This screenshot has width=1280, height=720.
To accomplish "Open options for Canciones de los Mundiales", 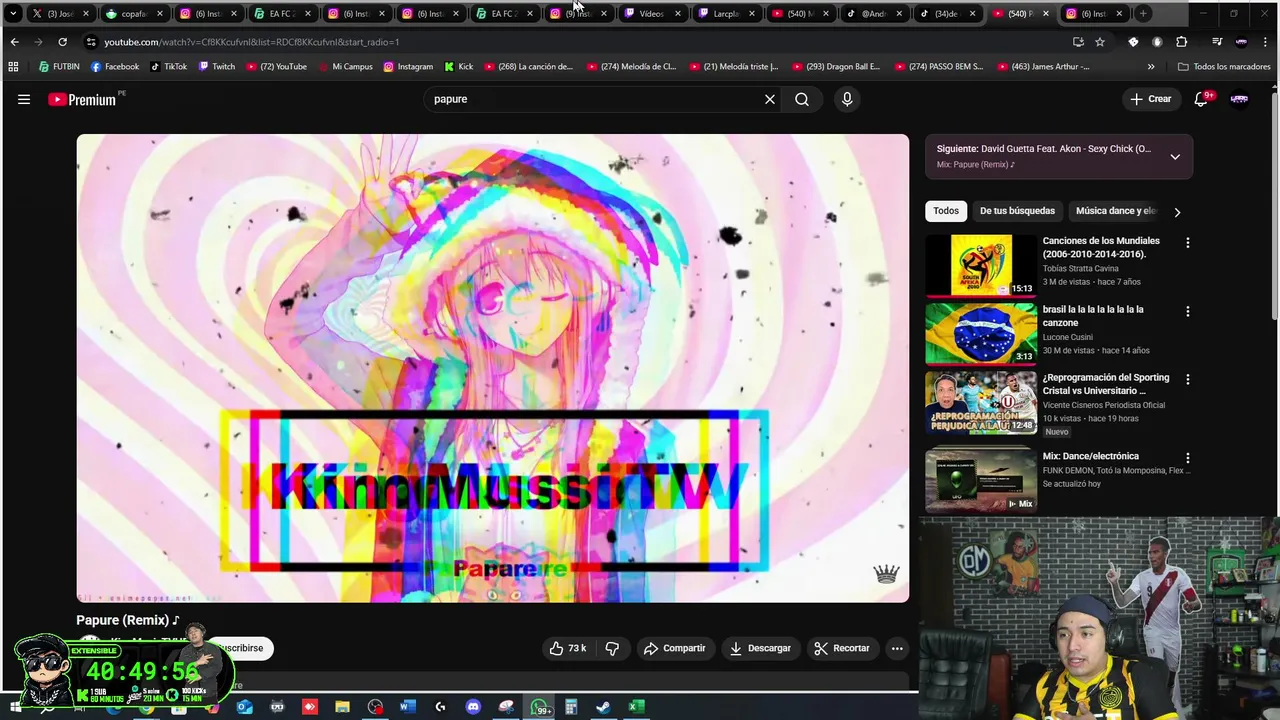I will (x=1187, y=243).
